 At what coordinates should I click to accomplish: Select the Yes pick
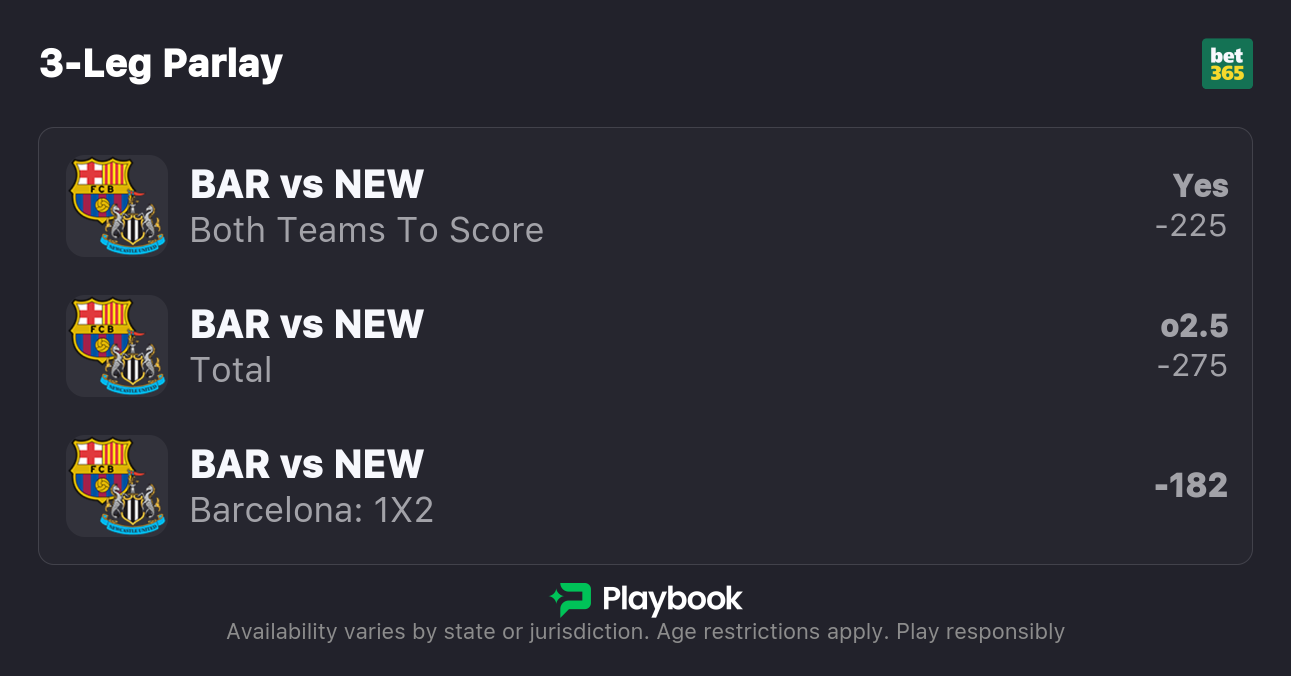click(x=1200, y=186)
